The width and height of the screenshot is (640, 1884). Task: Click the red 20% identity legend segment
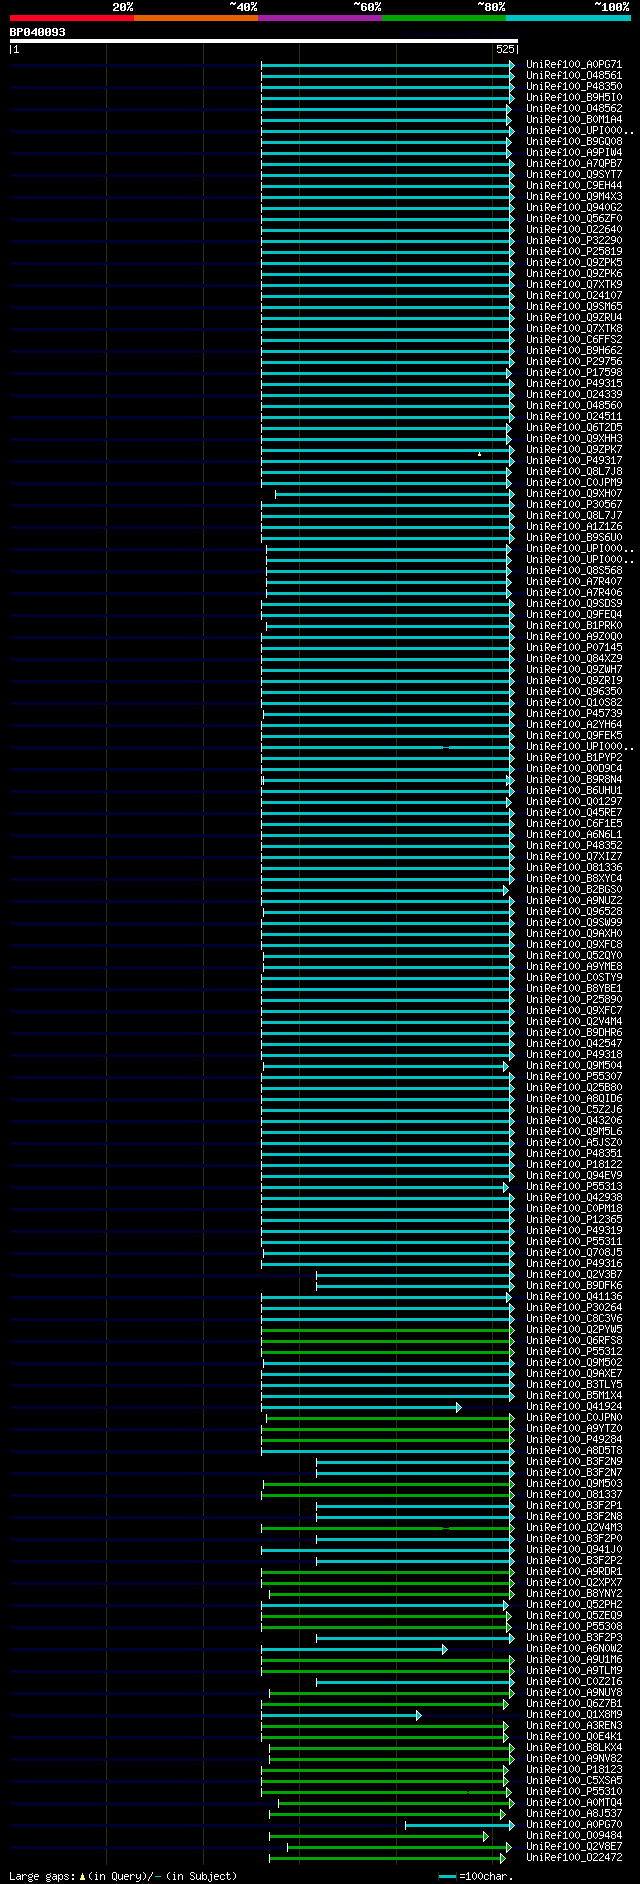pyautogui.click(x=72, y=18)
